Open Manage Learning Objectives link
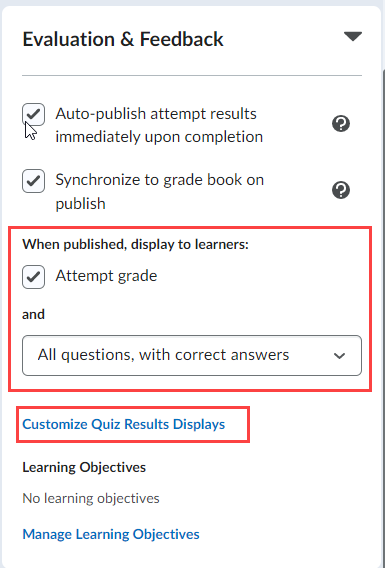This screenshot has height=568, width=385. coord(111,534)
